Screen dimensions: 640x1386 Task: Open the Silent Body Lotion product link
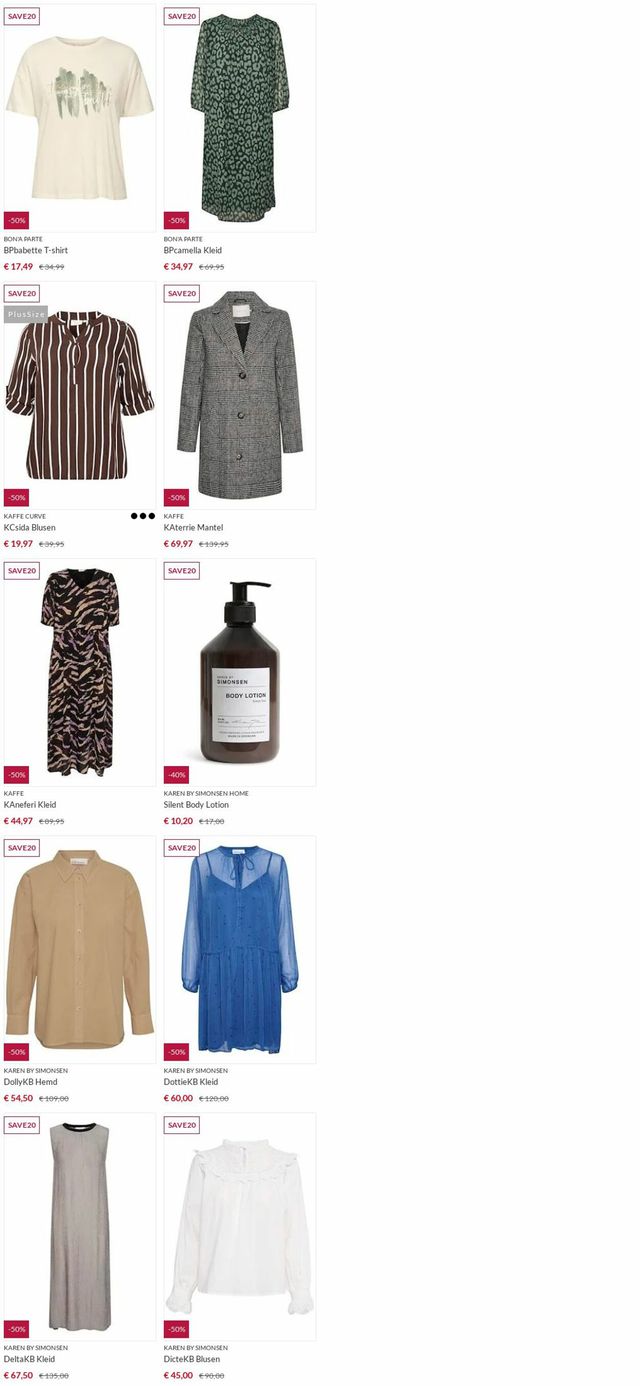coord(196,805)
